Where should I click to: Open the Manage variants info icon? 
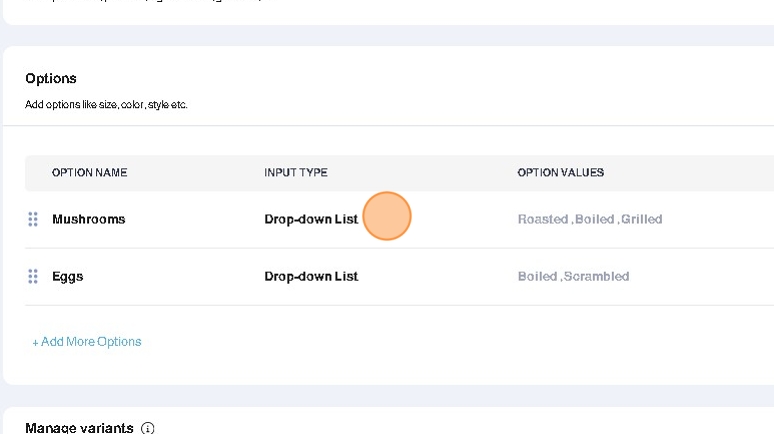pos(148,428)
